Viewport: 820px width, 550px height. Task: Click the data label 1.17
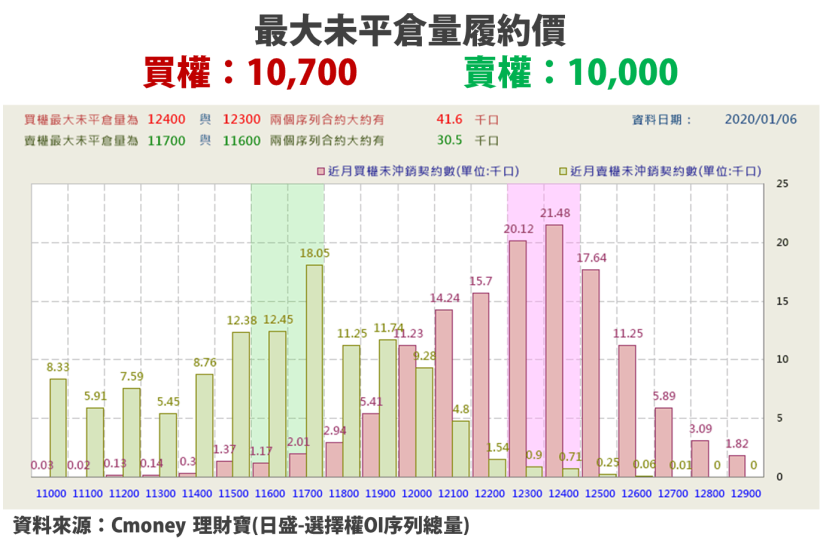pyautogui.click(x=261, y=451)
